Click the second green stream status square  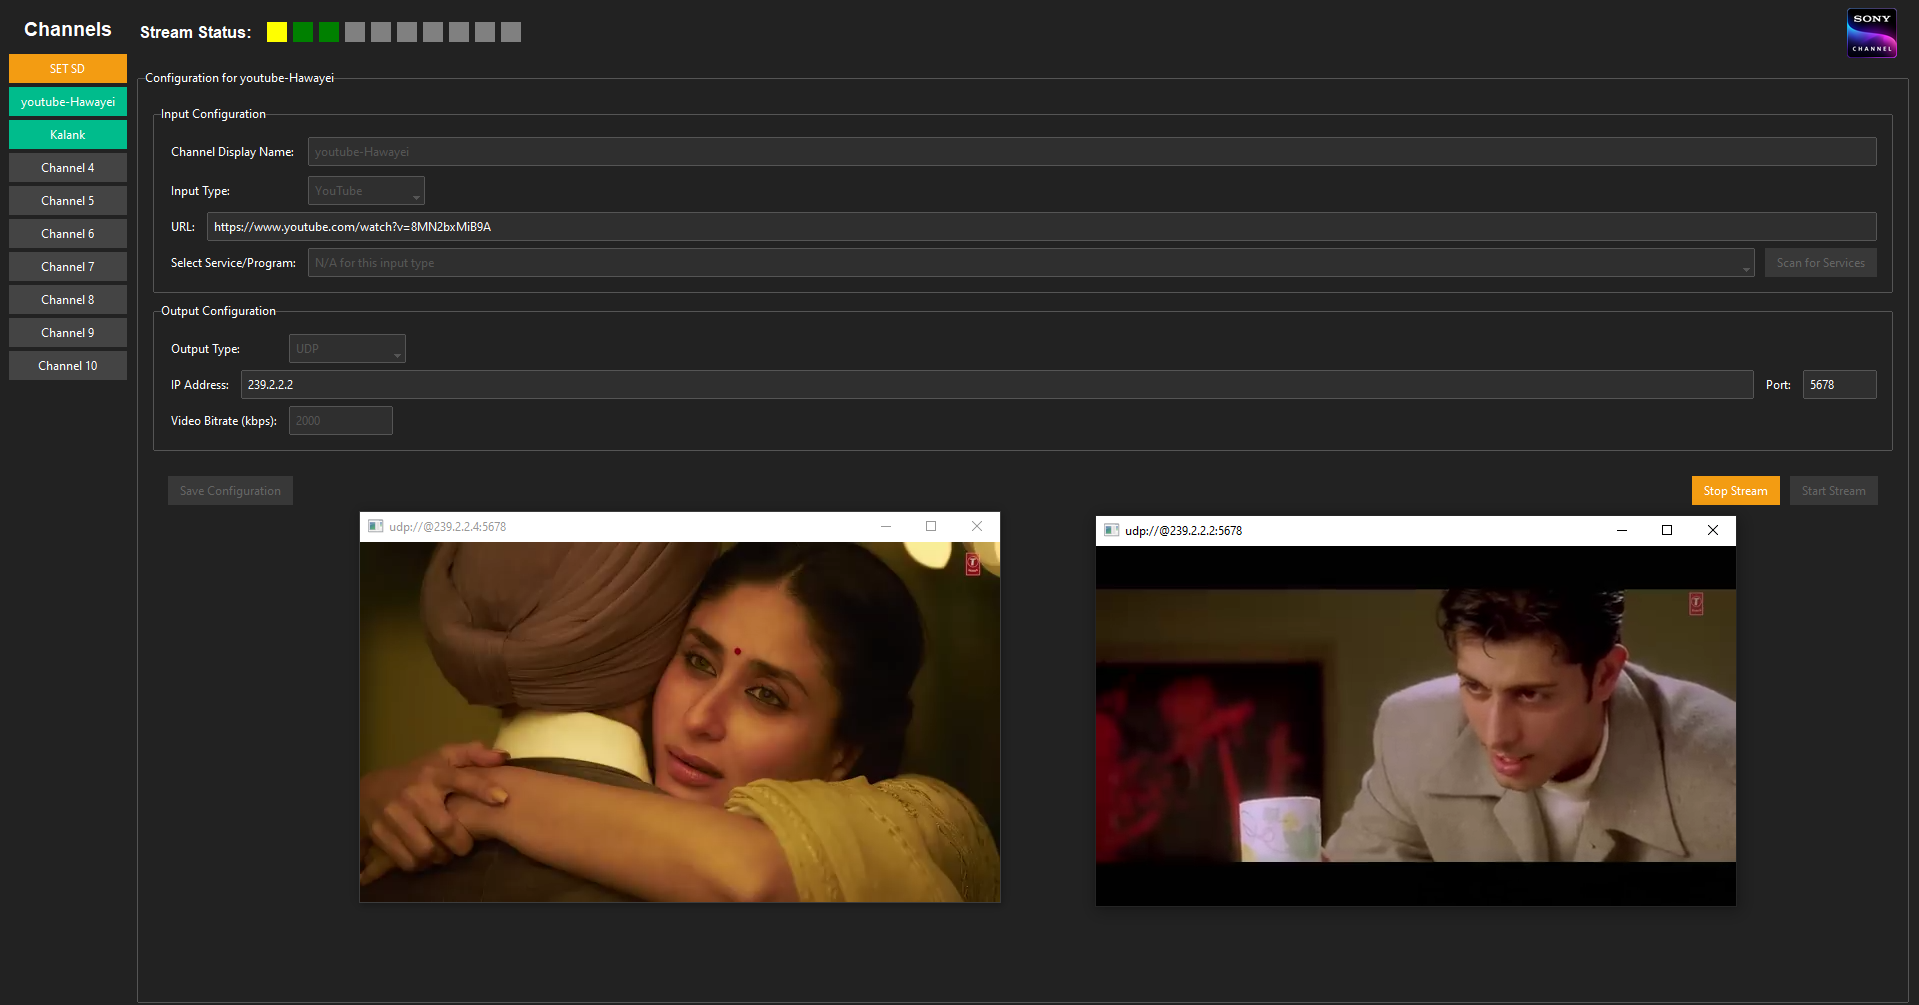[x=302, y=32]
